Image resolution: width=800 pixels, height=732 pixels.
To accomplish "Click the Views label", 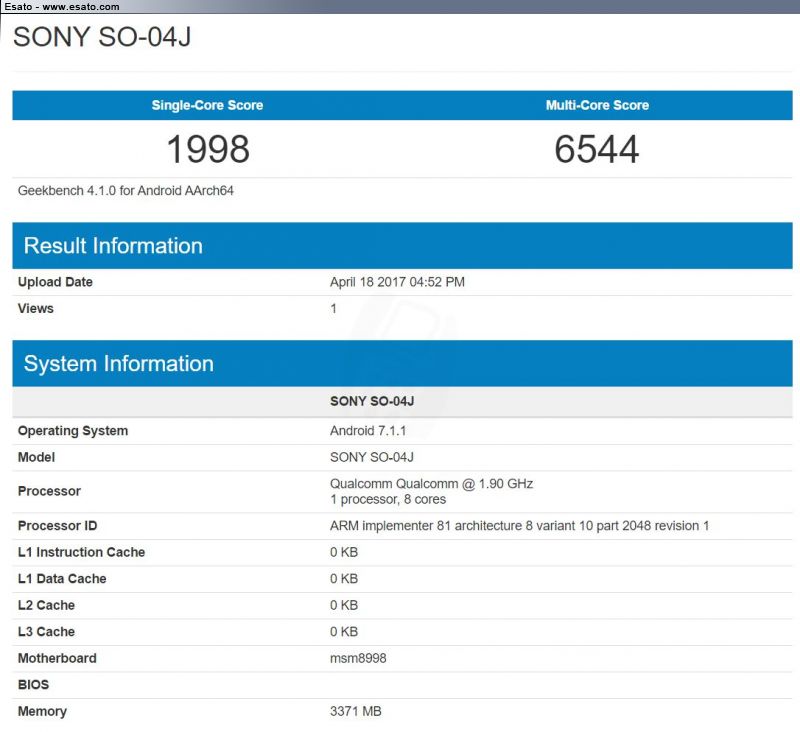I will [36, 309].
